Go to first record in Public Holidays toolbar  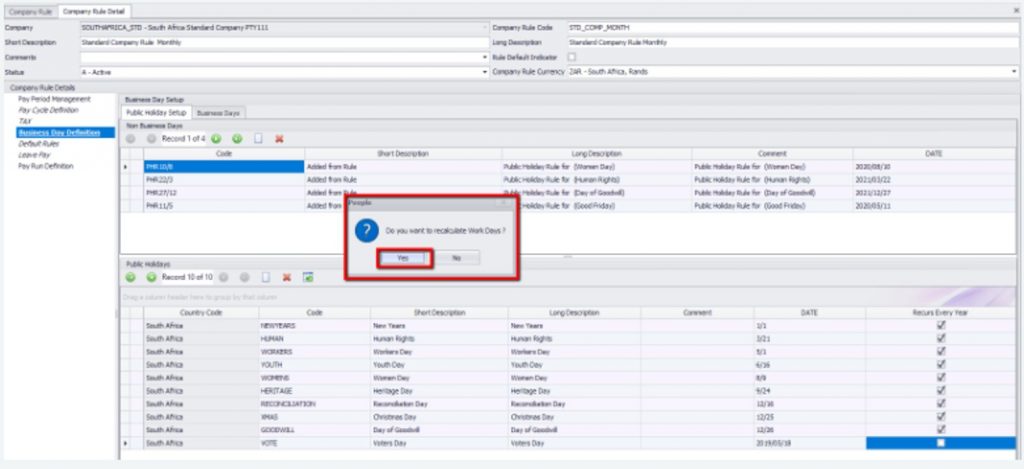coord(131,278)
